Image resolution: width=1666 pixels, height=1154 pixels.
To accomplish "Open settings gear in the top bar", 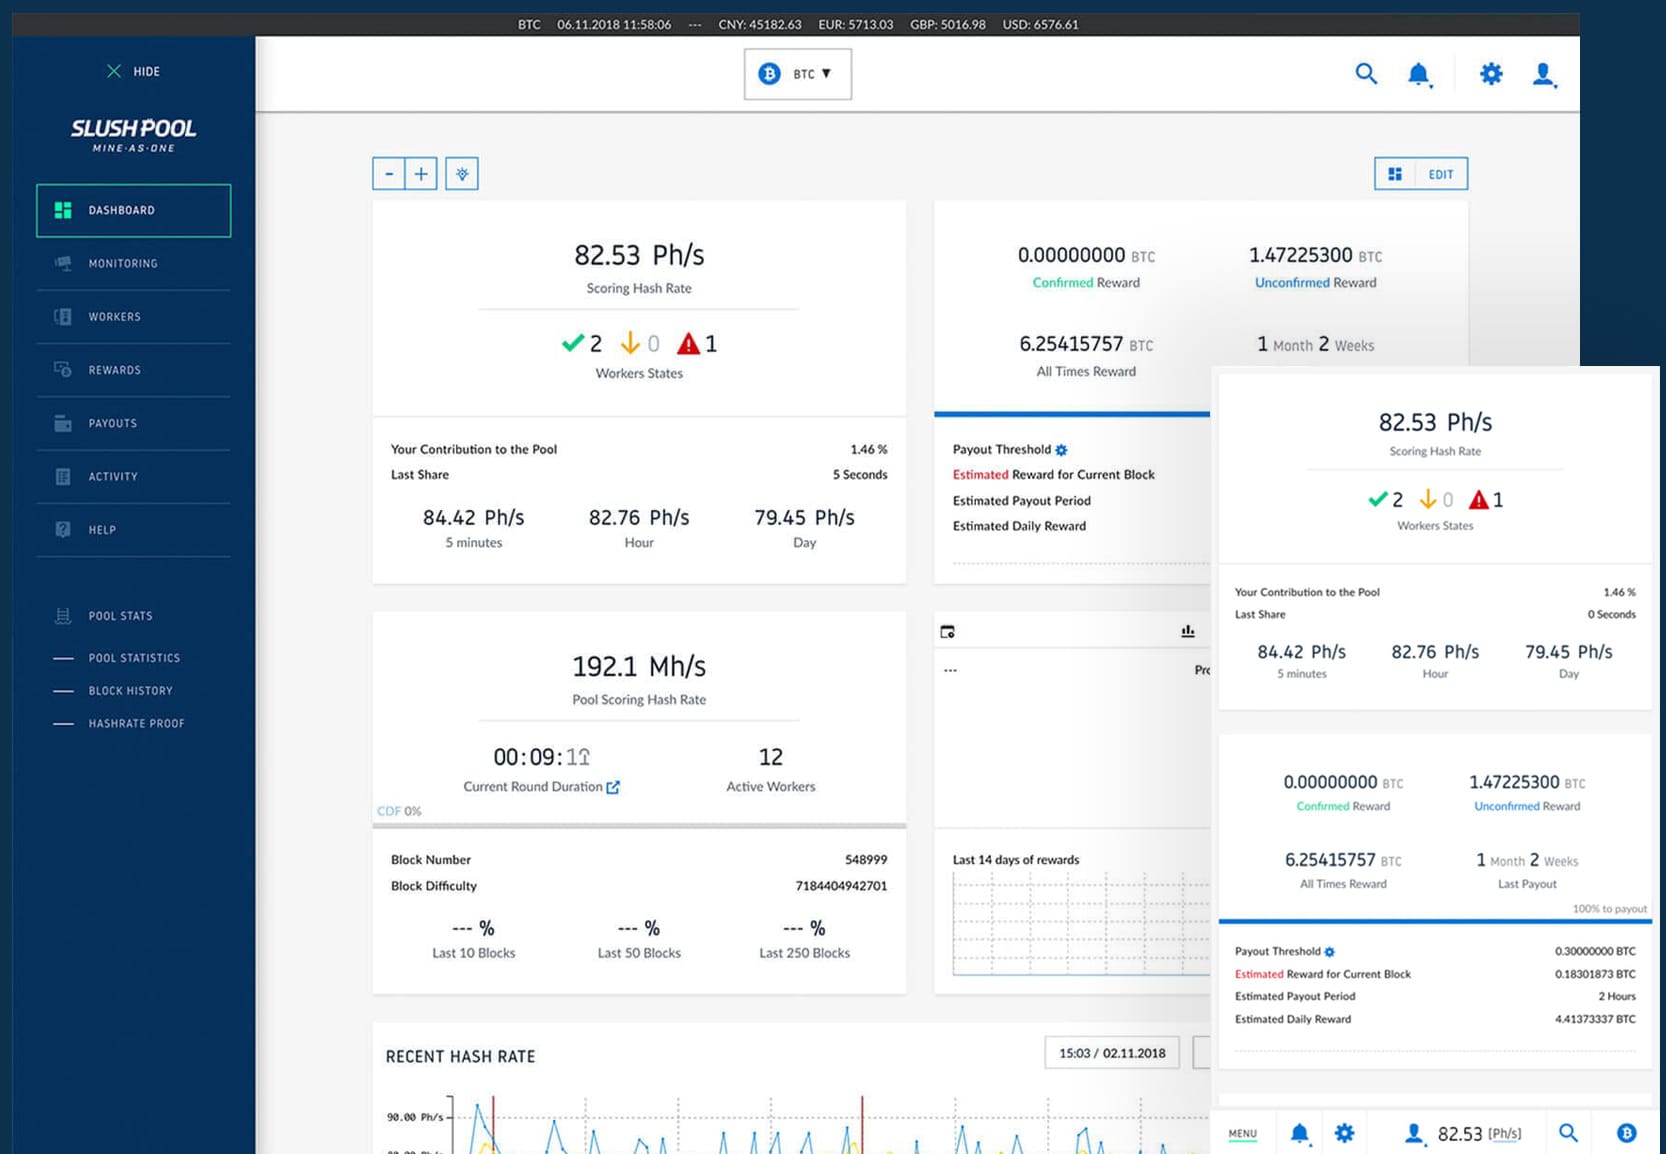I will tap(1491, 73).
